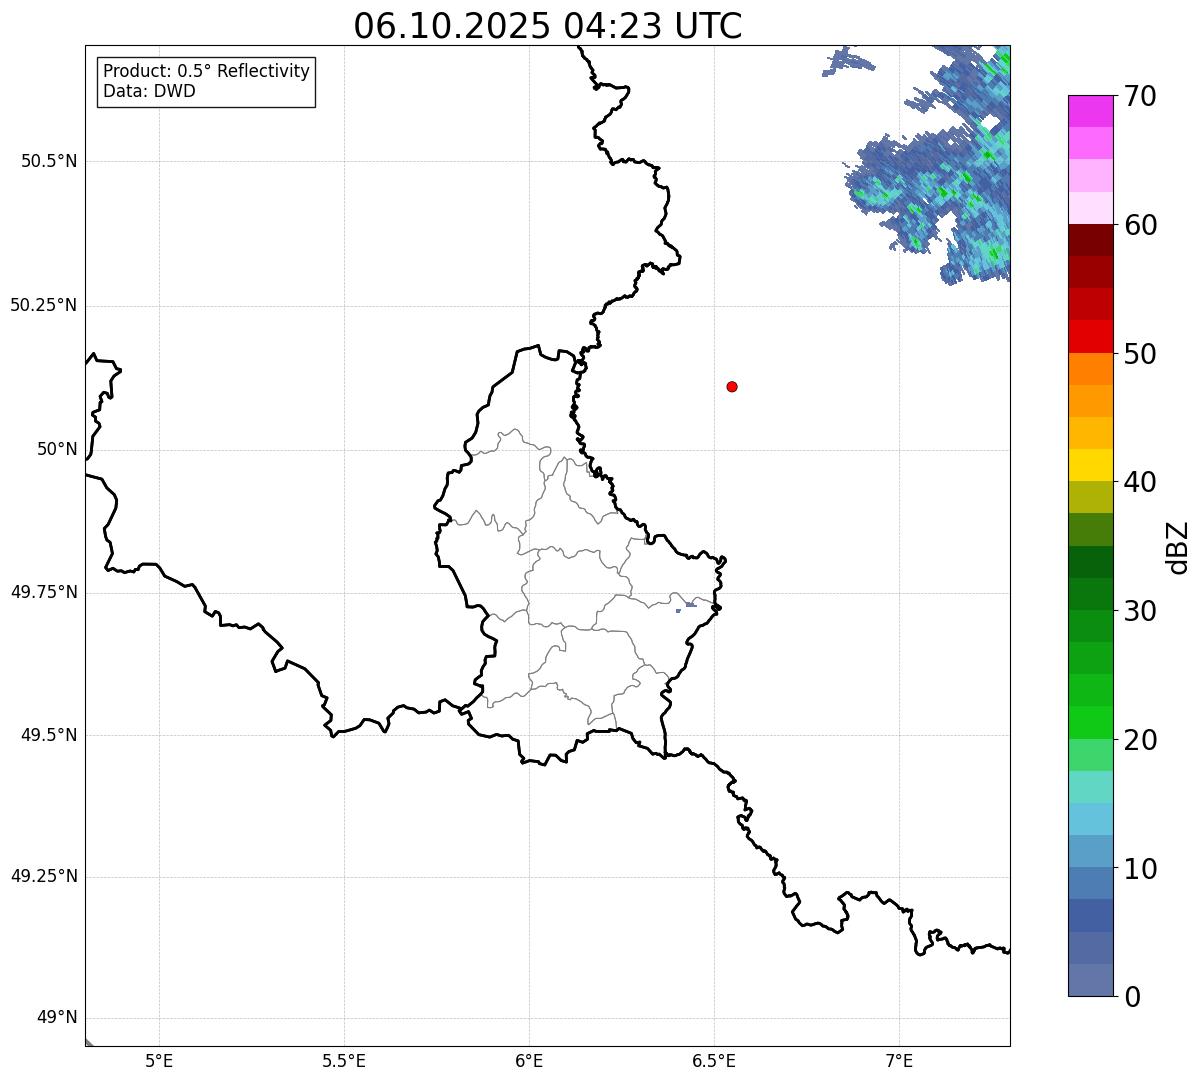Click the colorbar tick label '60'
Viewport: 1202px width, 1081px height.
1141,225
